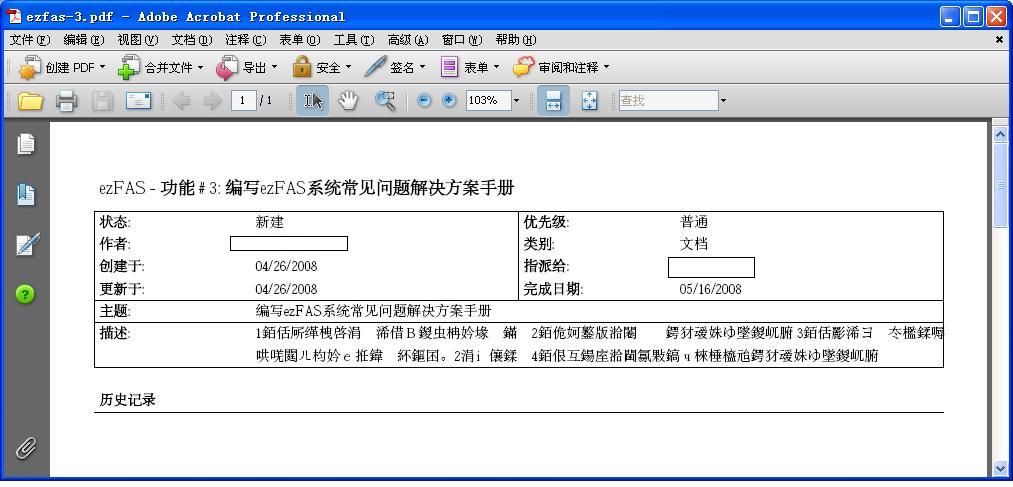1013x487 pixels.
Task: Expand the 创建 PDF dropdown arrow
Action: tap(102, 67)
